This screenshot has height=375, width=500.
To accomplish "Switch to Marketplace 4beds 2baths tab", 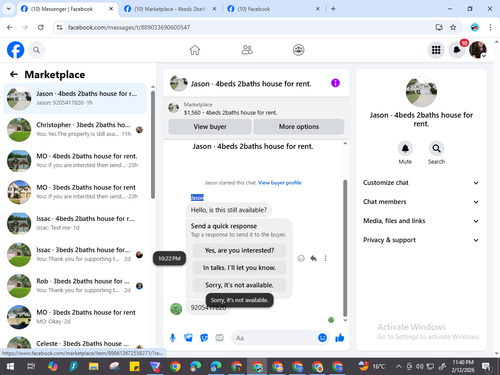I will [x=170, y=9].
